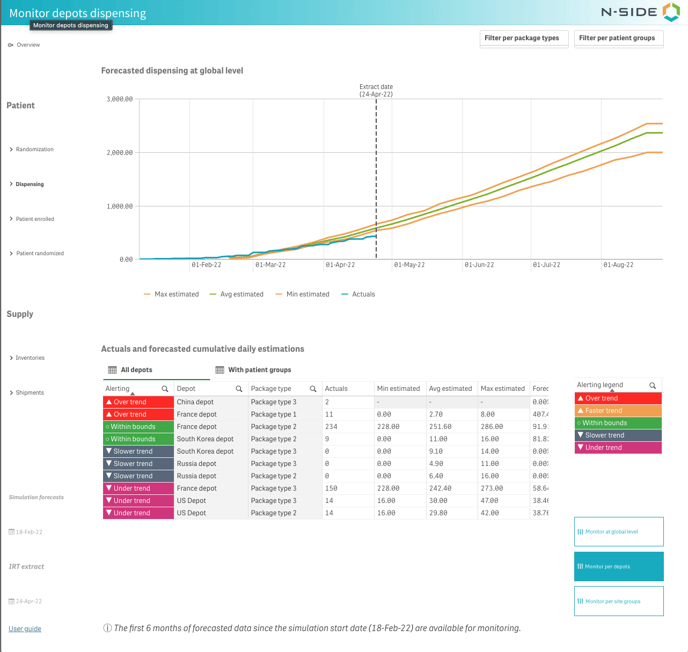This screenshot has height=652, width=688.
Task: Click the Alerting legend search icon
Action: (x=653, y=385)
